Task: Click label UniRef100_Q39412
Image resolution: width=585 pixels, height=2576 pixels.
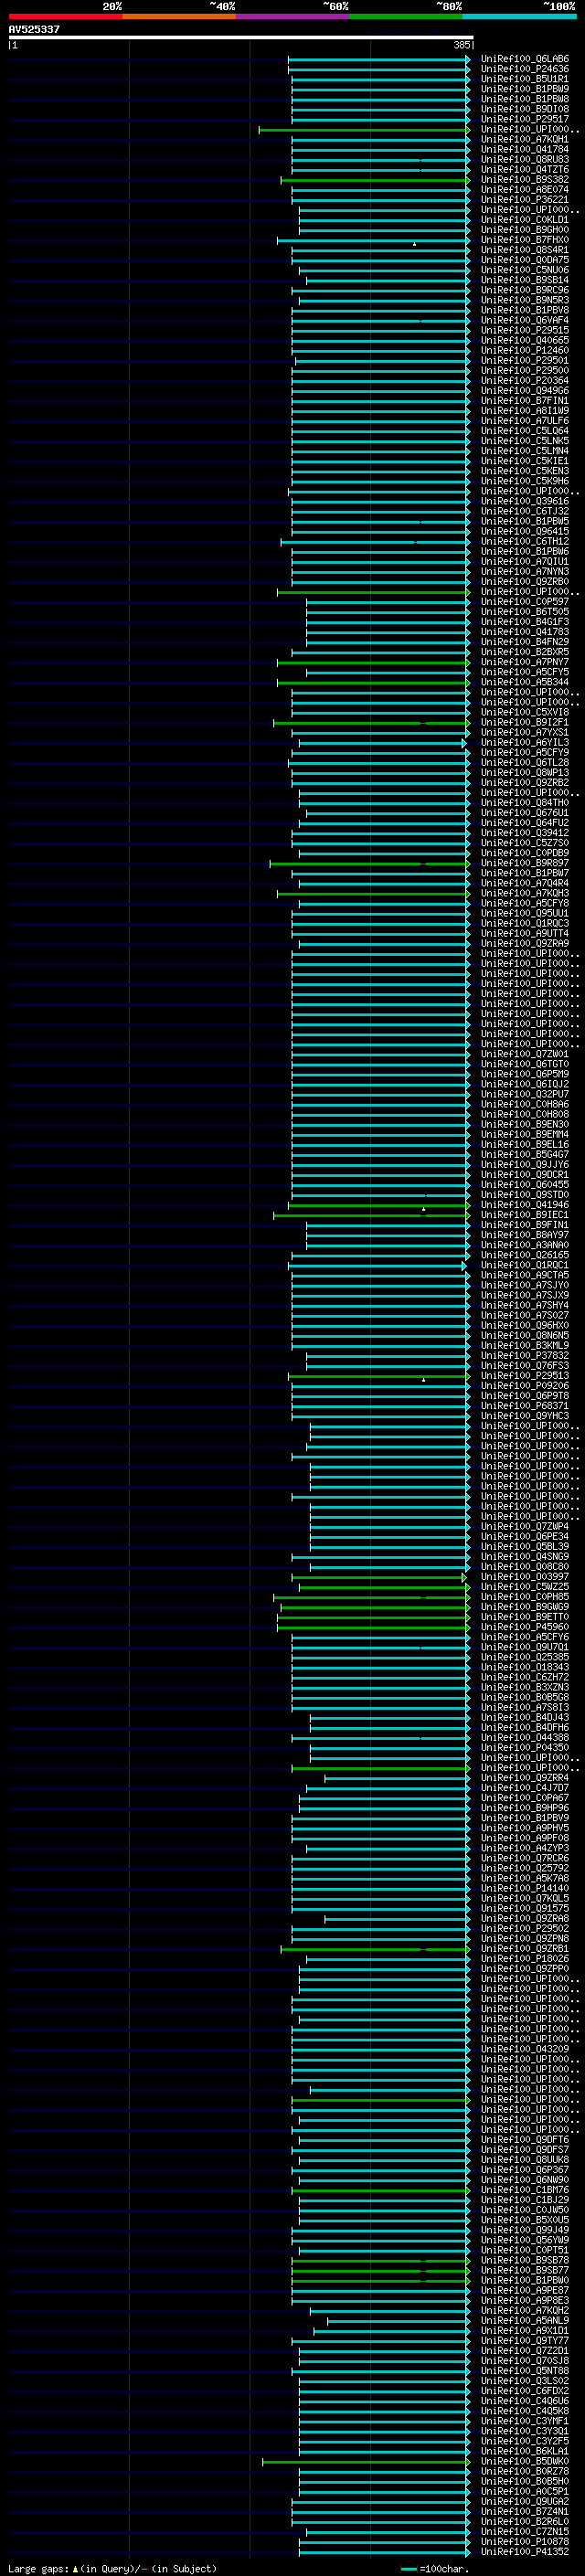Action: tap(525, 832)
